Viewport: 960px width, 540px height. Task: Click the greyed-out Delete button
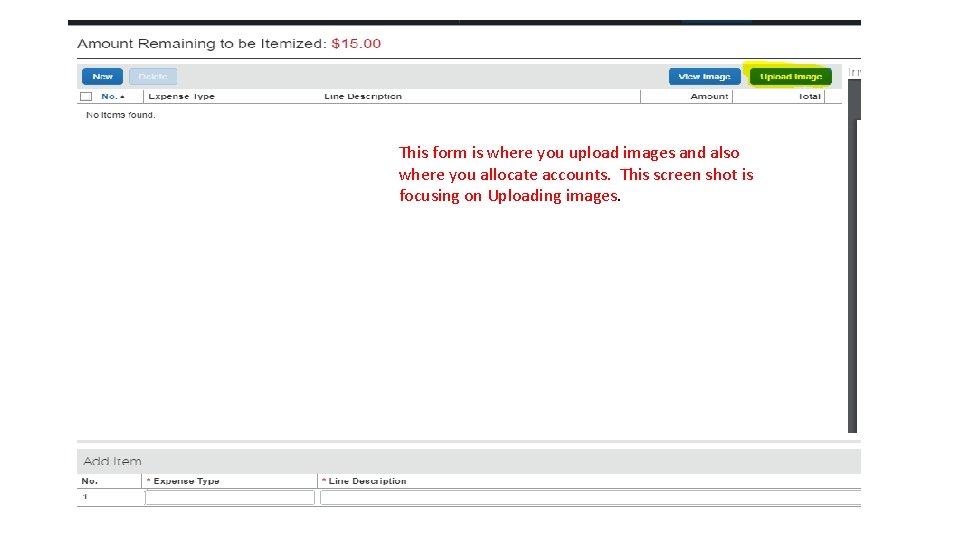(x=153, y=77)
